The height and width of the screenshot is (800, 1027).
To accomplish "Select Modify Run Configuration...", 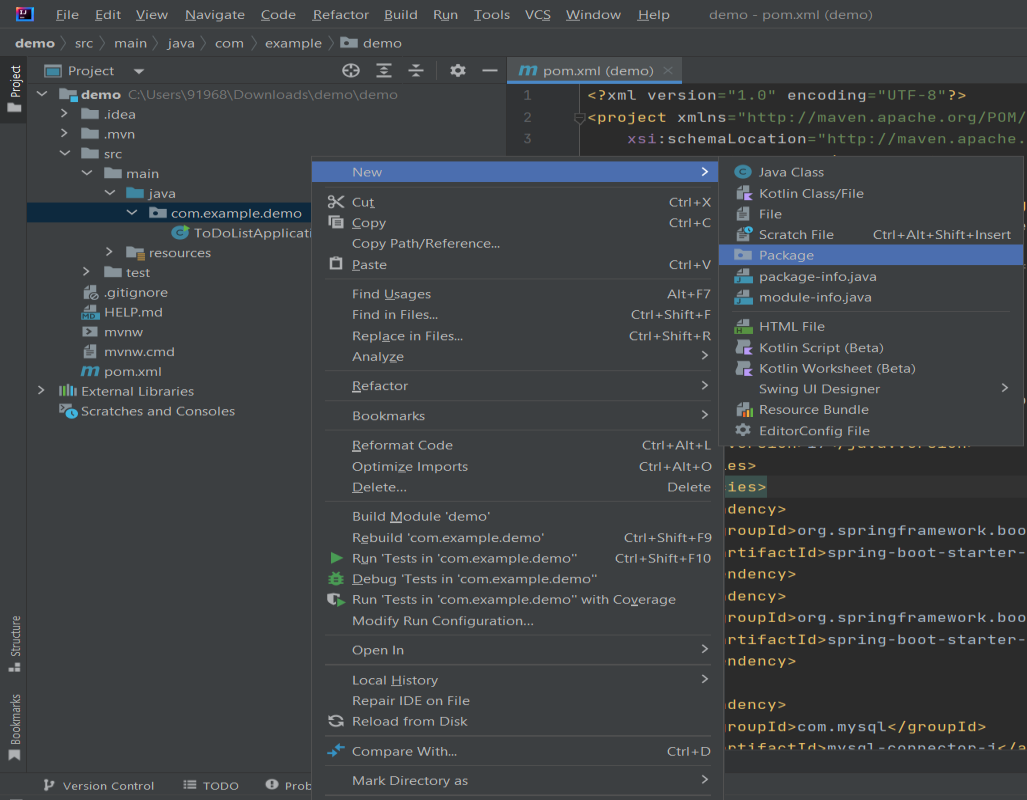I will 517,621.
